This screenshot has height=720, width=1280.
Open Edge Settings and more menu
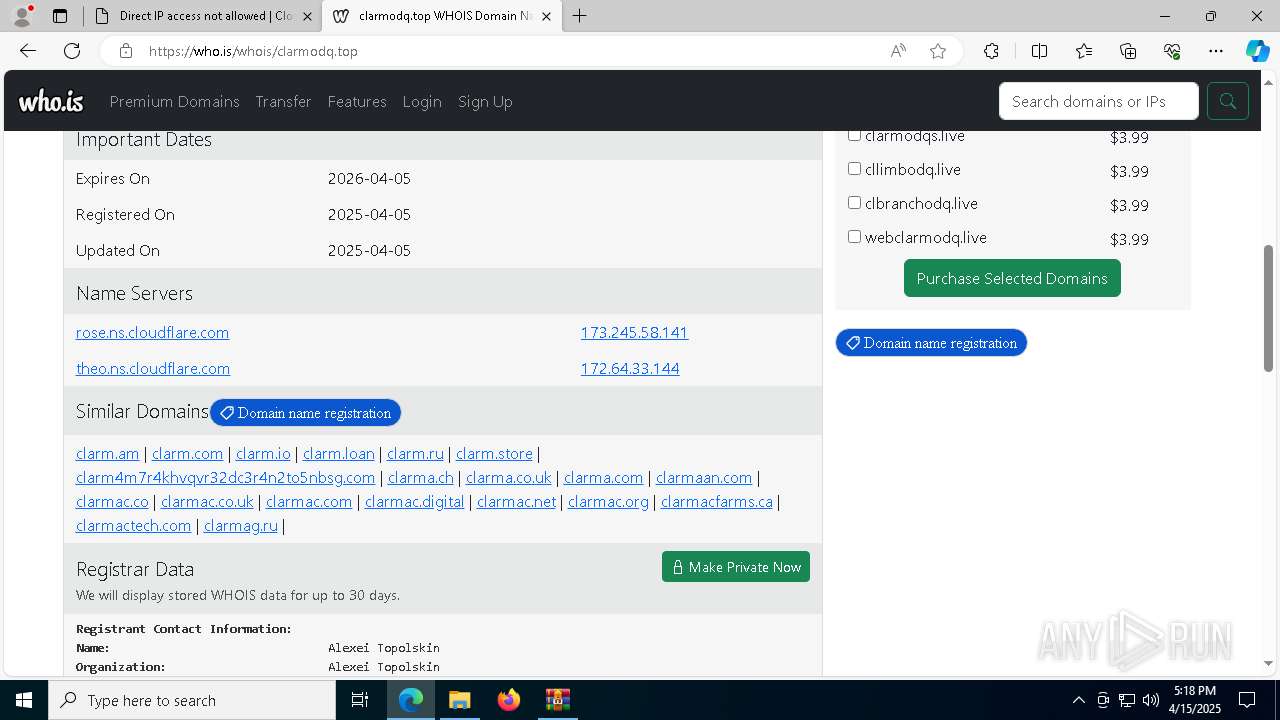(x=1216, y=51)
